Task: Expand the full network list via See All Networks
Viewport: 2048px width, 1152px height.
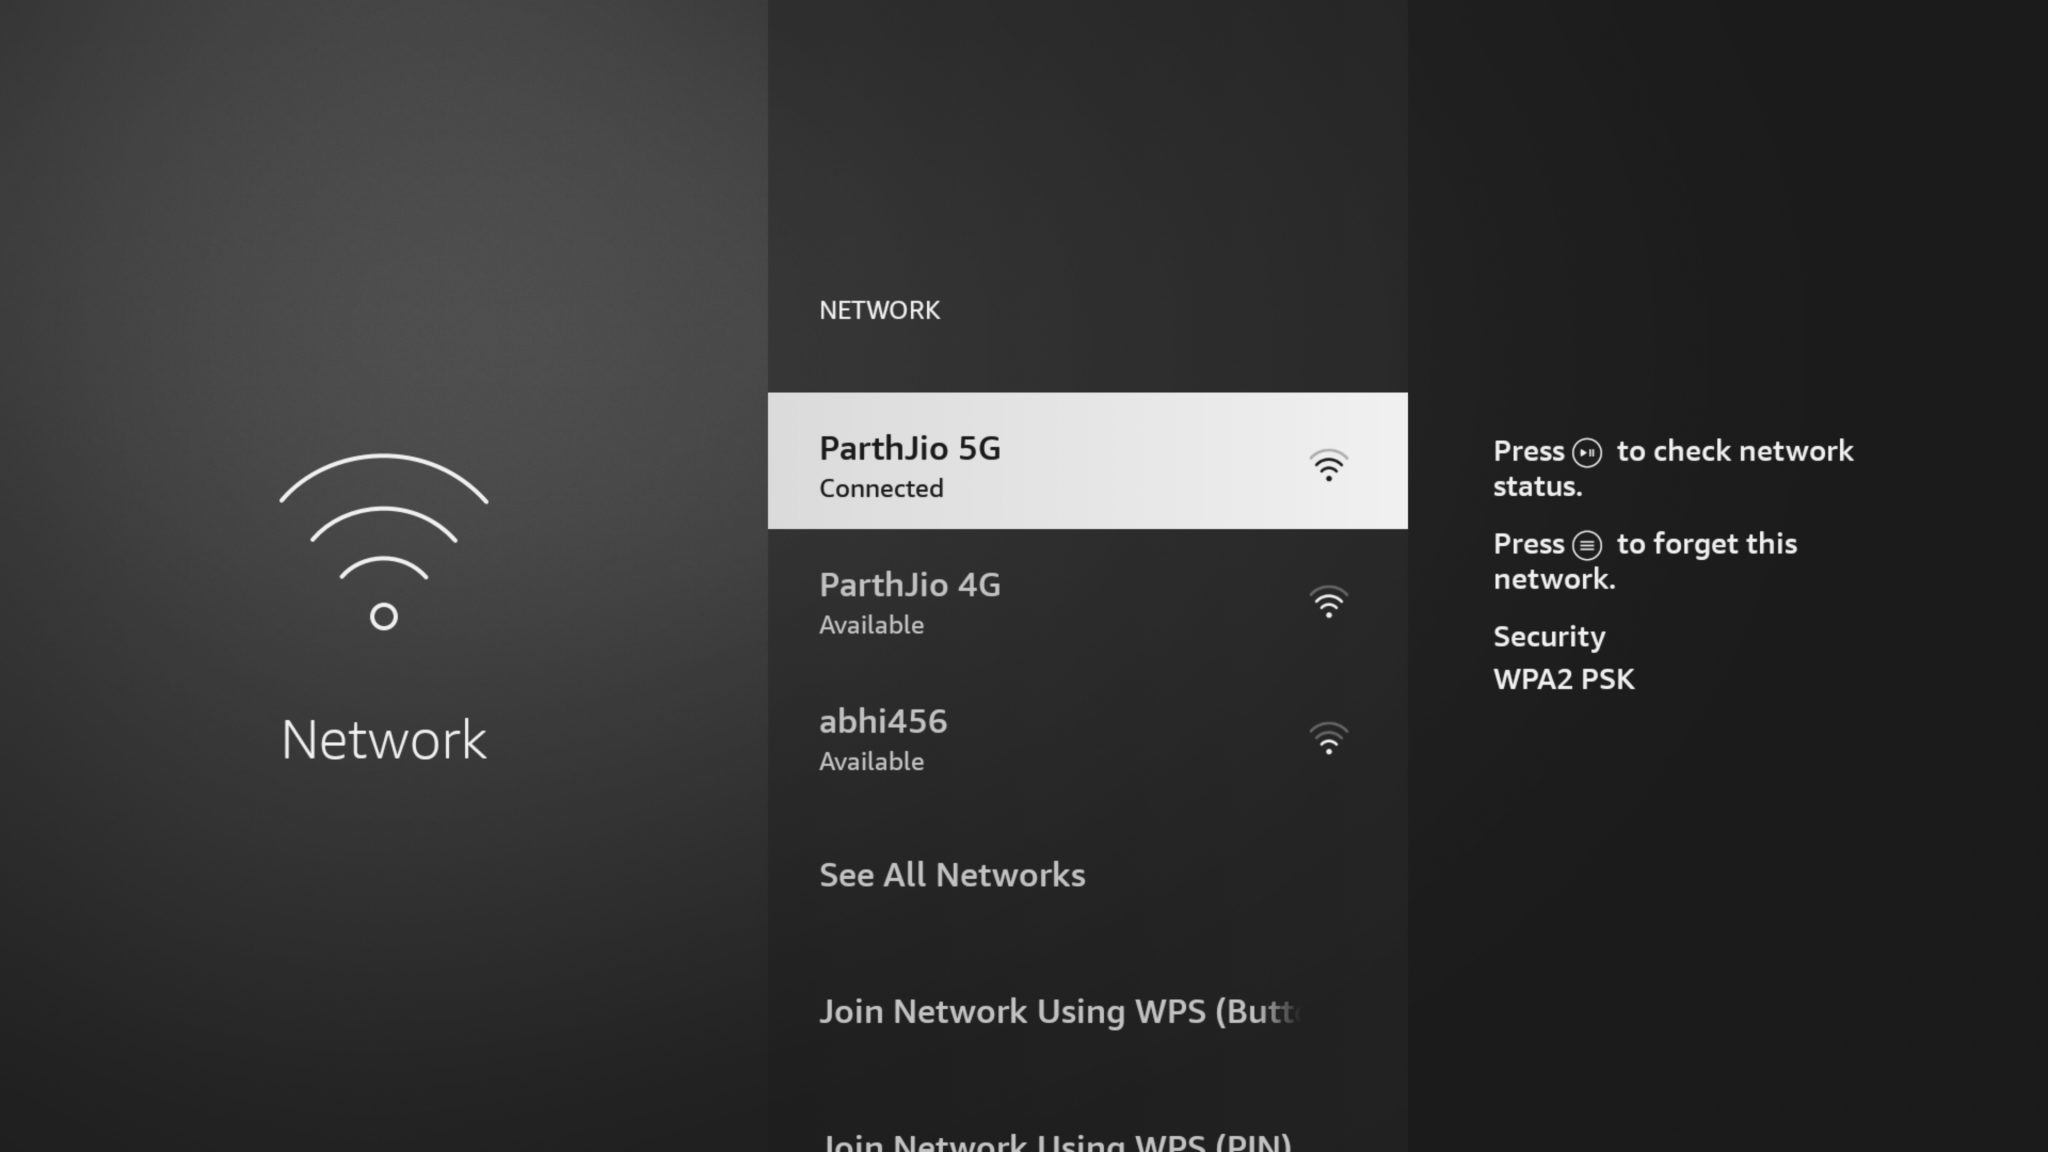Action: (x=952, y=875)
